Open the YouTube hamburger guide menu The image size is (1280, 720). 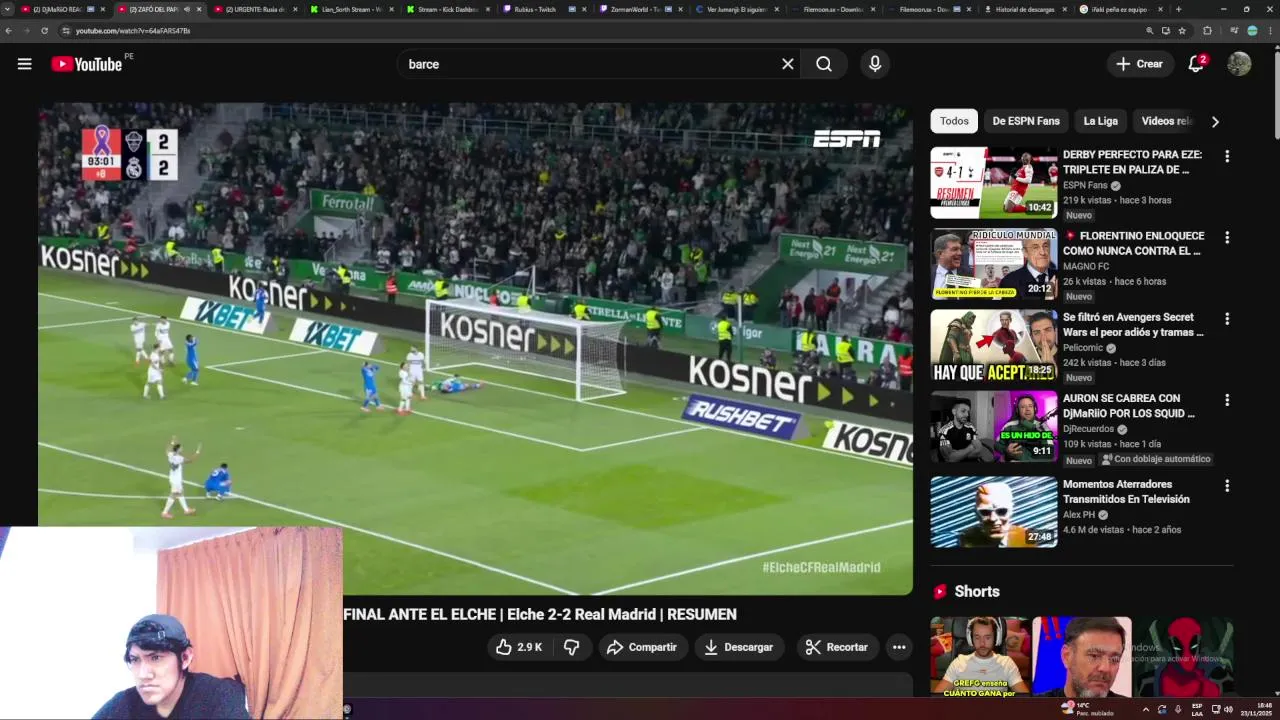[x=24, y=64]
